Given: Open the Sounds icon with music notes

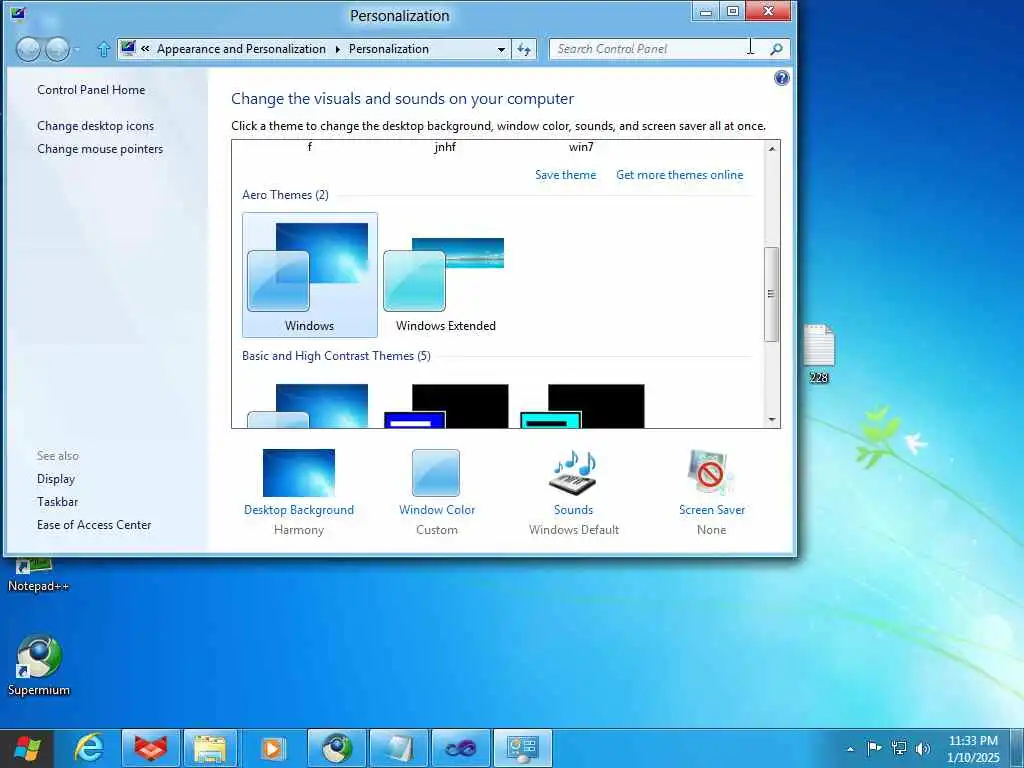Looking at the screenshot, I should 573,473.
